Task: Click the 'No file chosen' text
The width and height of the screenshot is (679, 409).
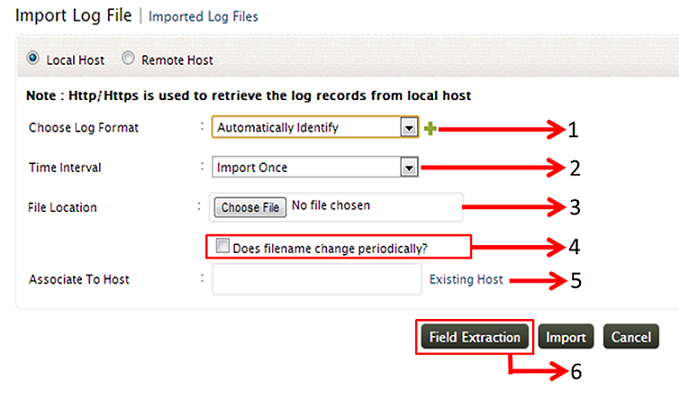Action: coord(329,207)
